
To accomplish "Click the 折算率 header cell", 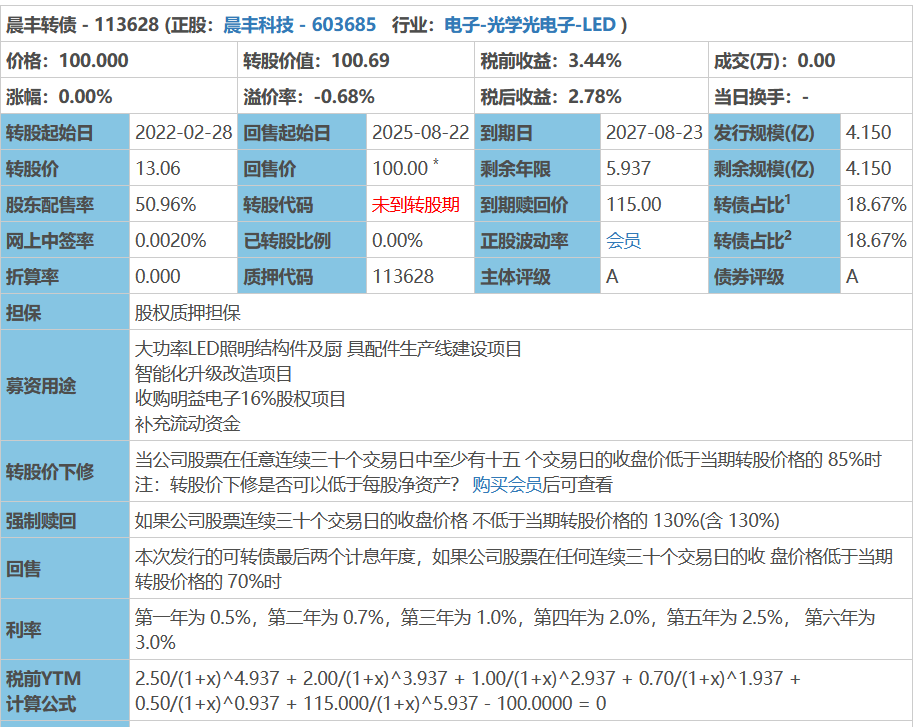I will coord(65,276).
